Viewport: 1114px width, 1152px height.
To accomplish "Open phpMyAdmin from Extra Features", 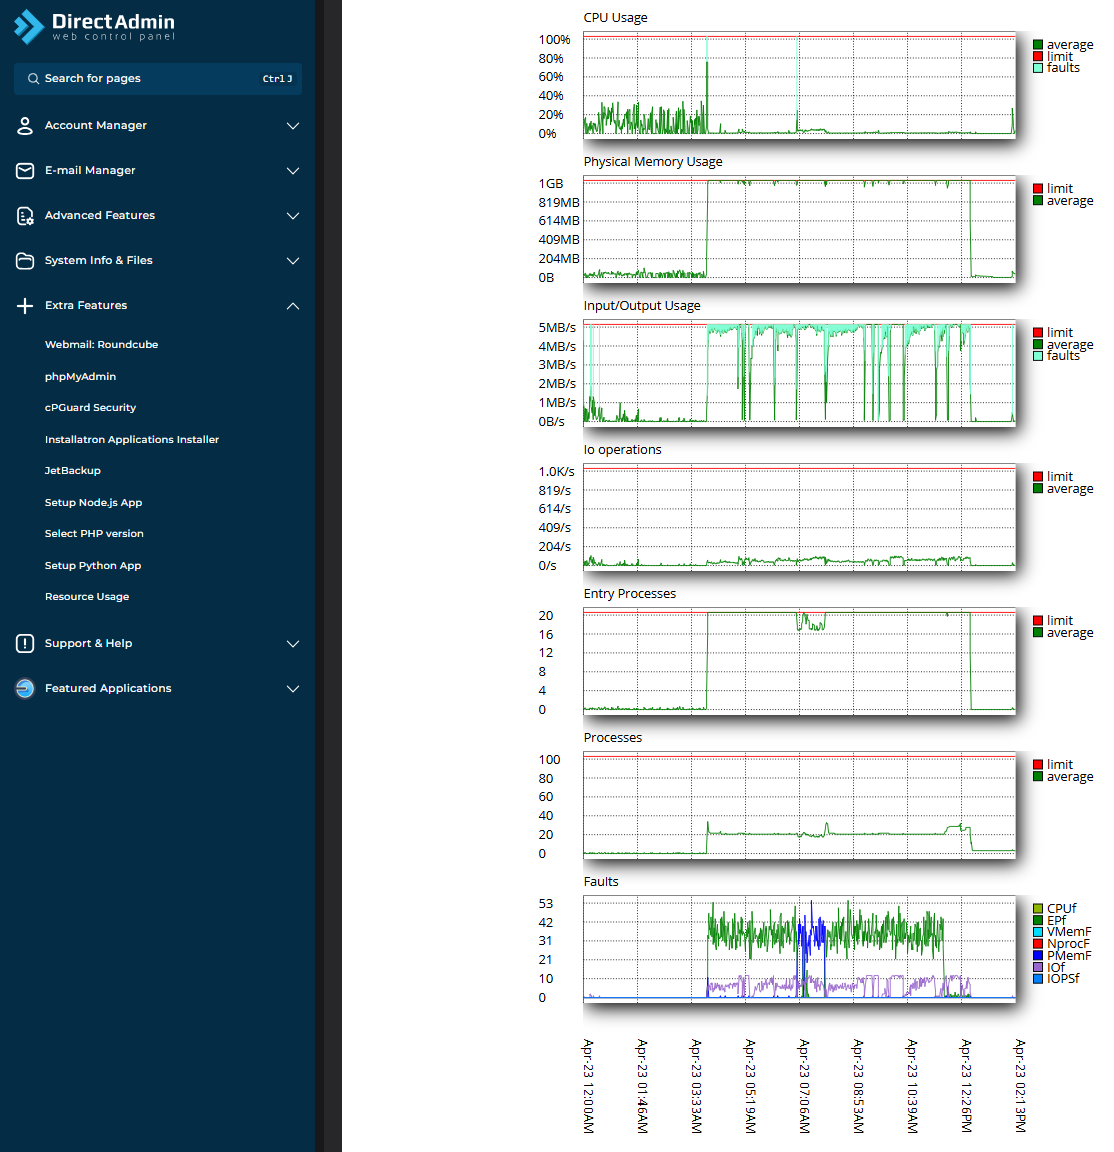I will pyautogui.click(x=80, y=377).
